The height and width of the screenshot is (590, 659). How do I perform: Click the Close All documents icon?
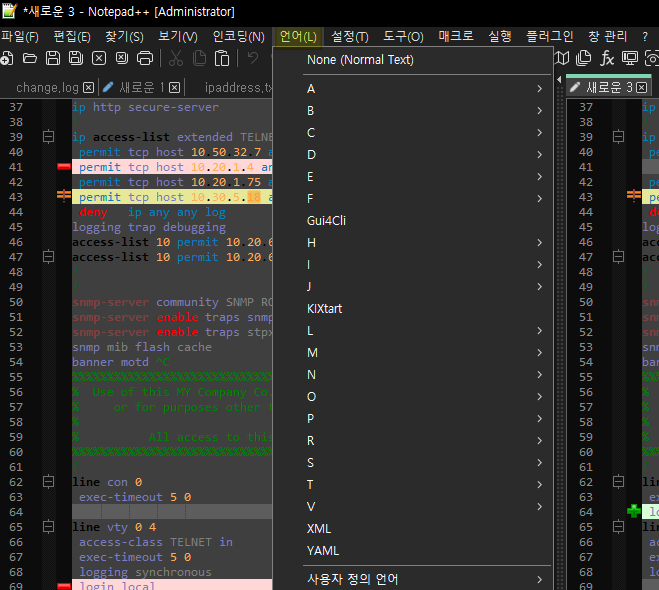point(122,58)
